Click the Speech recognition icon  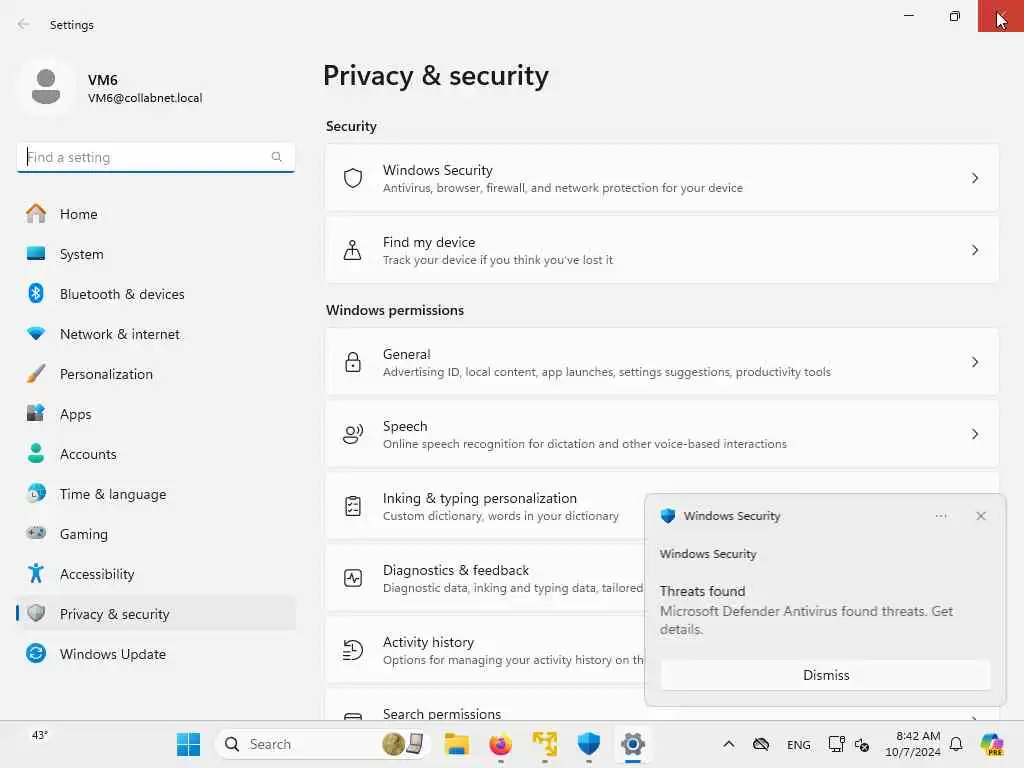[x=353, y=434]
